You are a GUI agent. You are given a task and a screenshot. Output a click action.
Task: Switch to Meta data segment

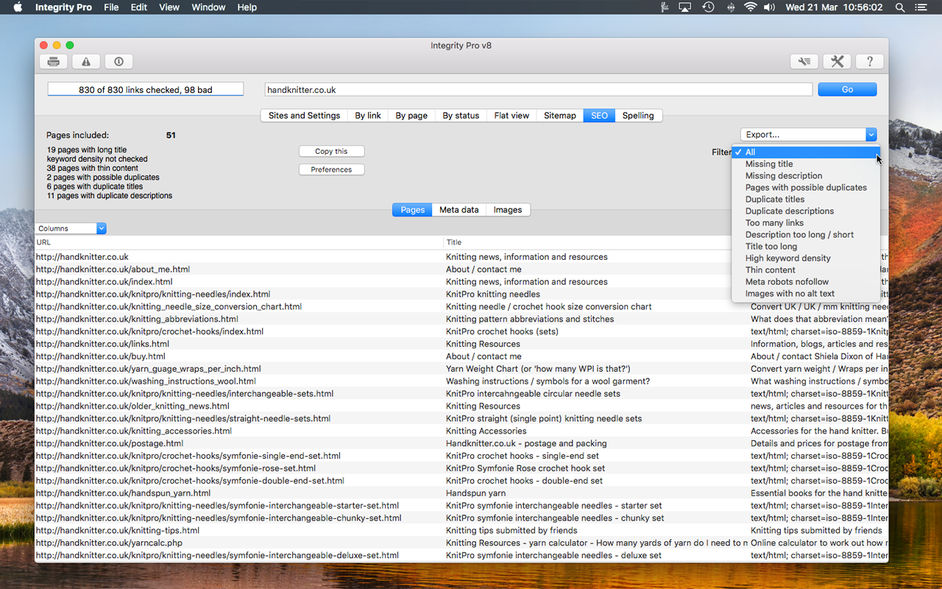[x=459, y=210]
